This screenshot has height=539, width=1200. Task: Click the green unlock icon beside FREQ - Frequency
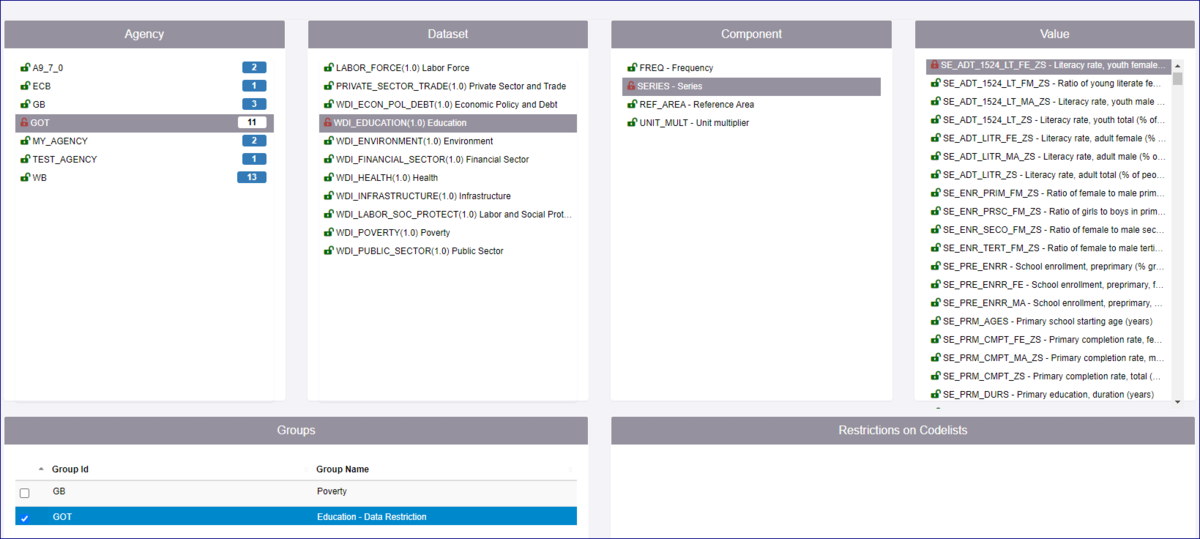click(x=632, y=68)
